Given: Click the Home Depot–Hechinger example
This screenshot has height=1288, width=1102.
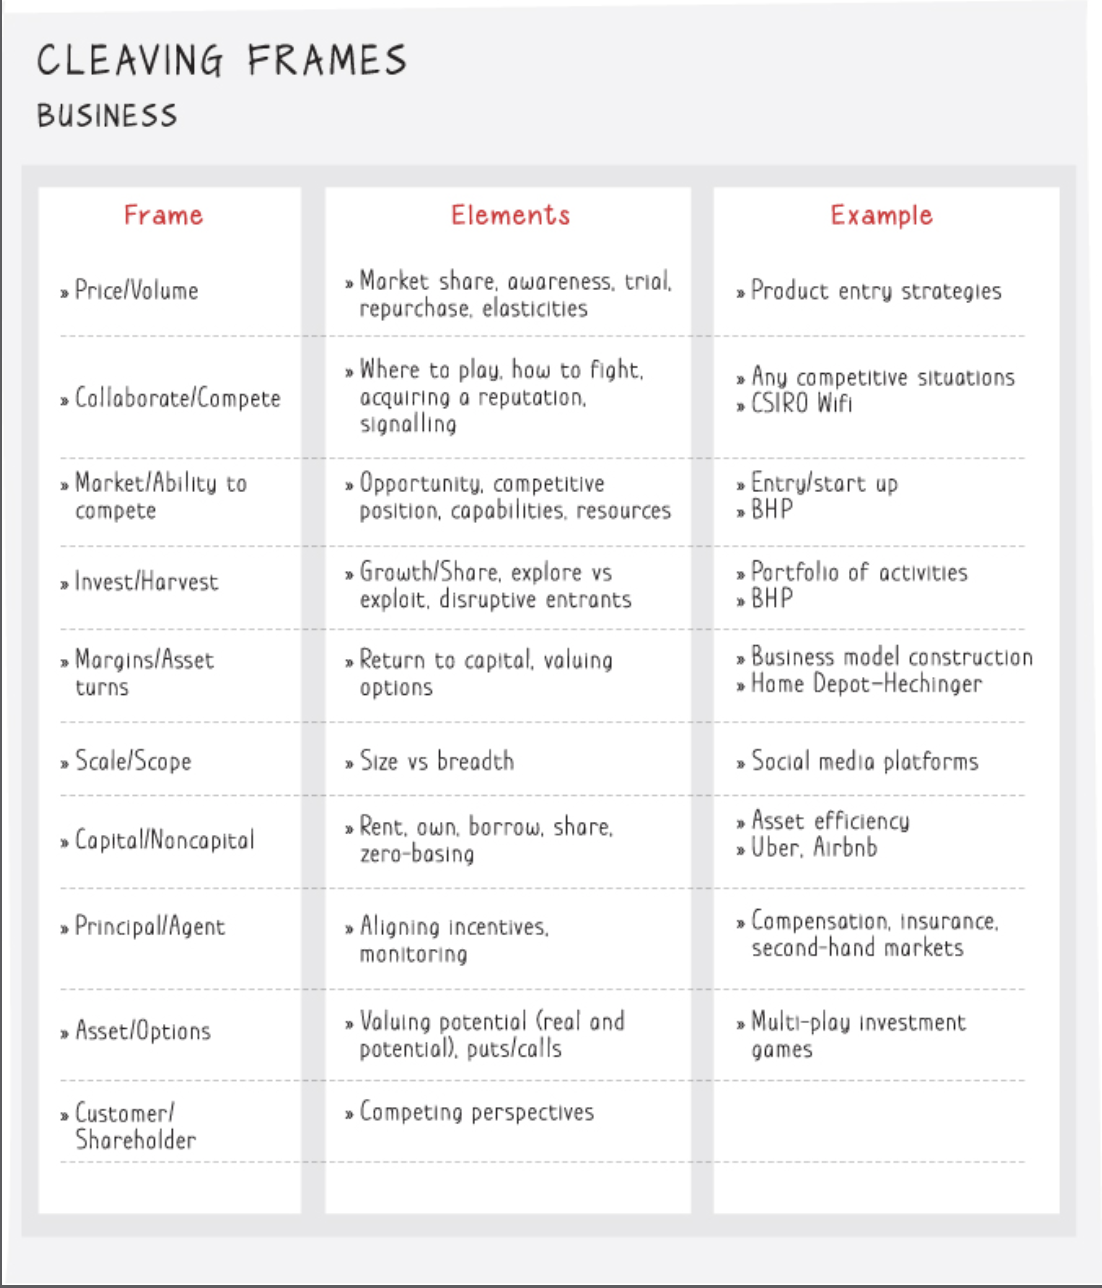Looking at the screenshot, I should (867, 684).
